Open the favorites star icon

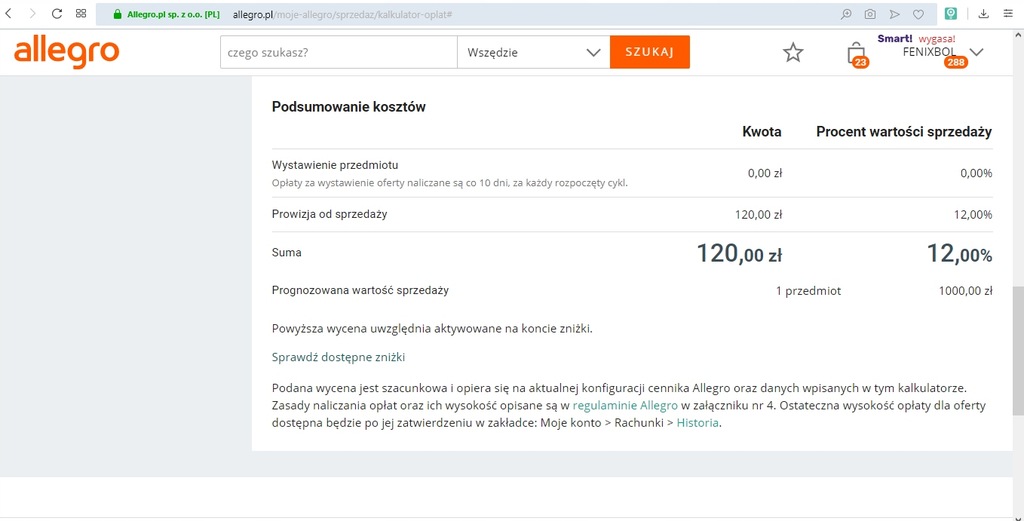pyautogui.click(x=793, y=53)
